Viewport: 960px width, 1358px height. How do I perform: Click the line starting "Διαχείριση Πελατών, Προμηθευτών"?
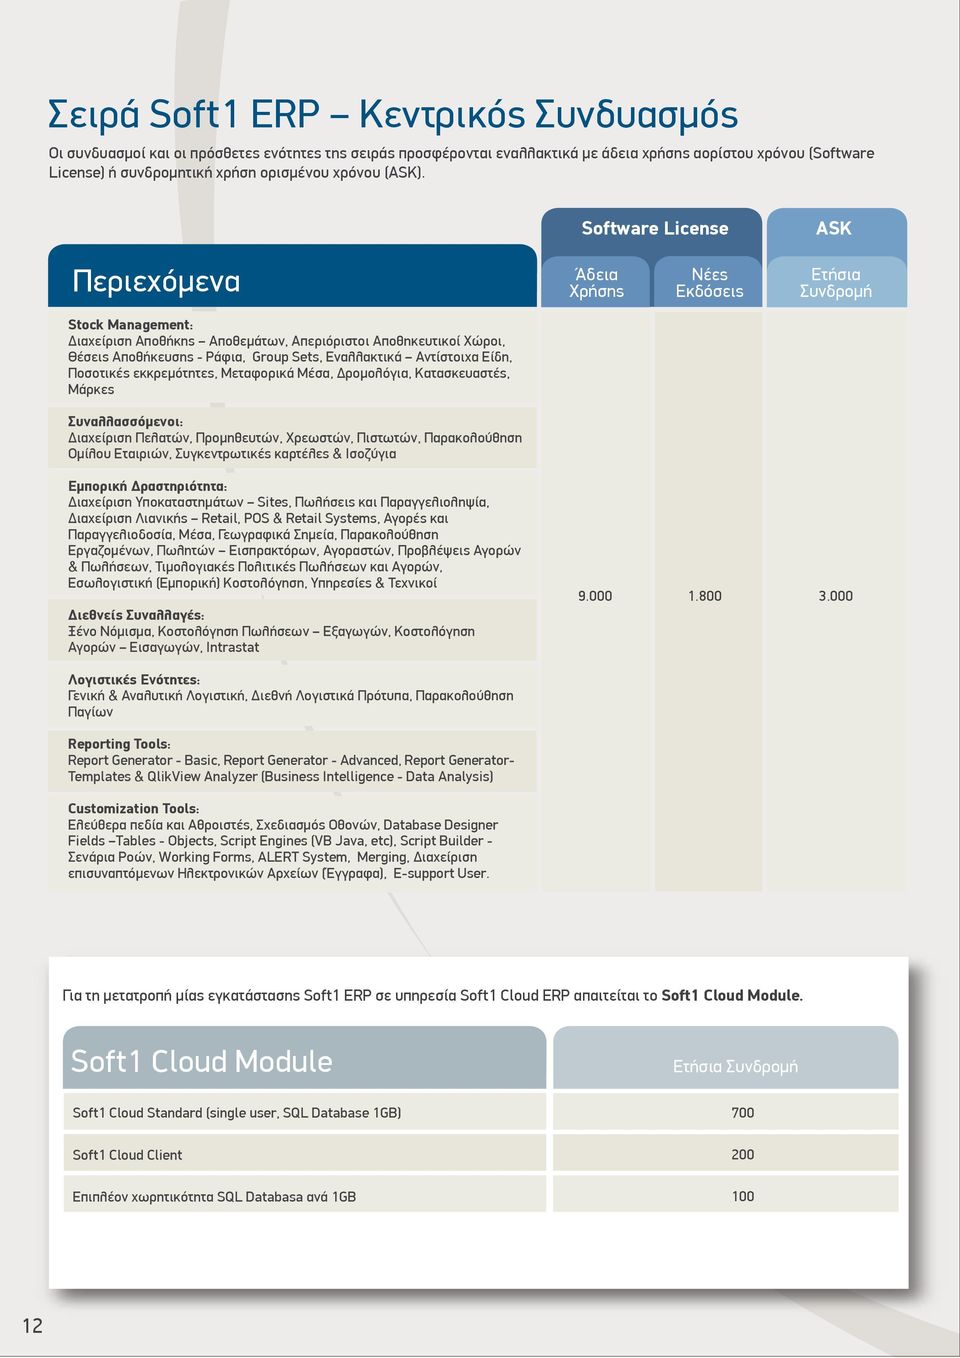coord(295,438)
